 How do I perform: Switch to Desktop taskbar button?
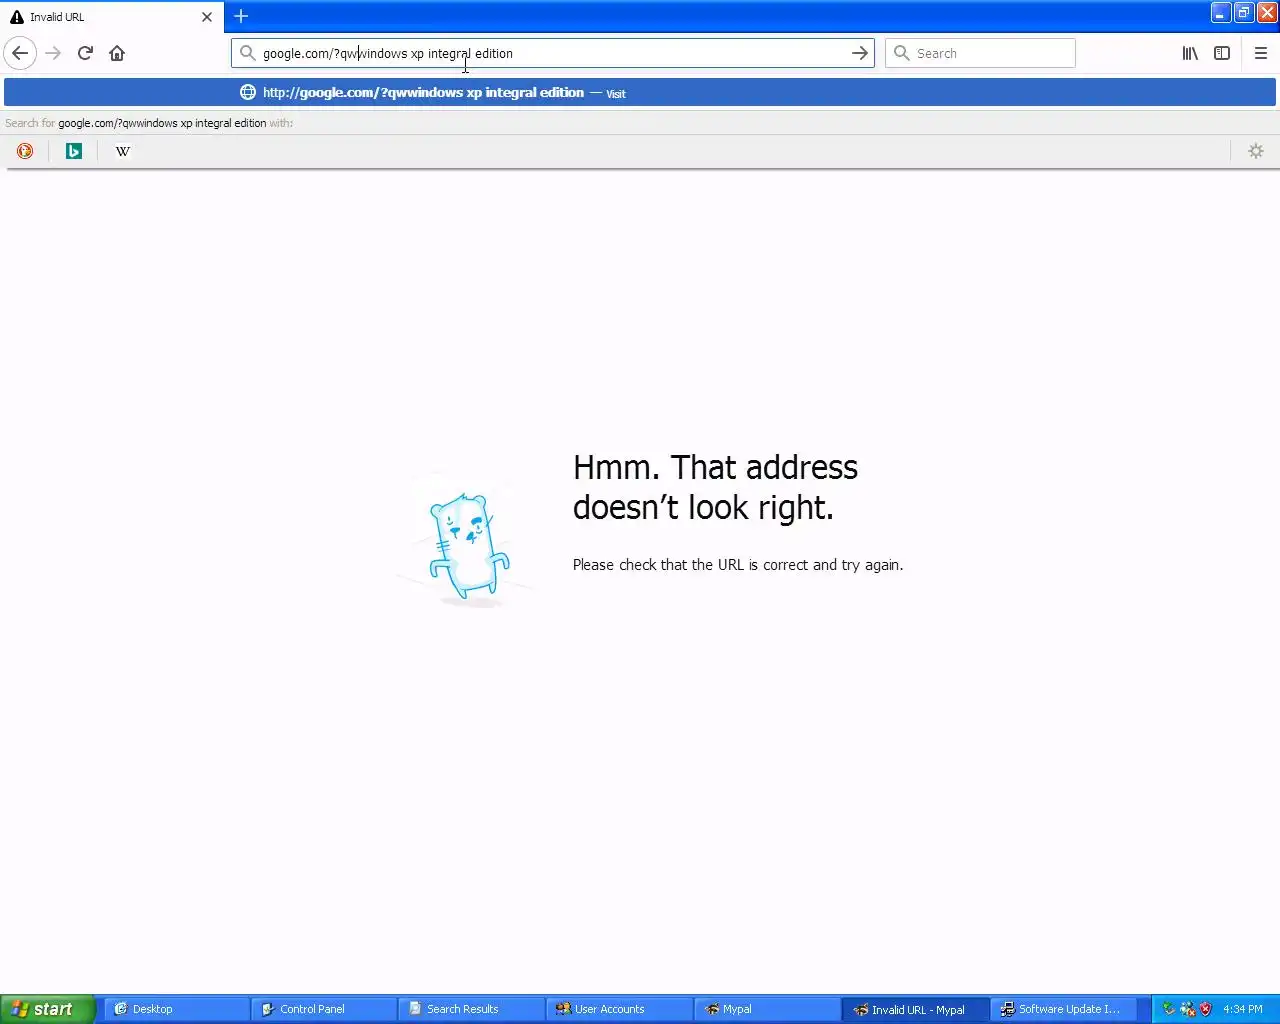[x=176, y=1009]
